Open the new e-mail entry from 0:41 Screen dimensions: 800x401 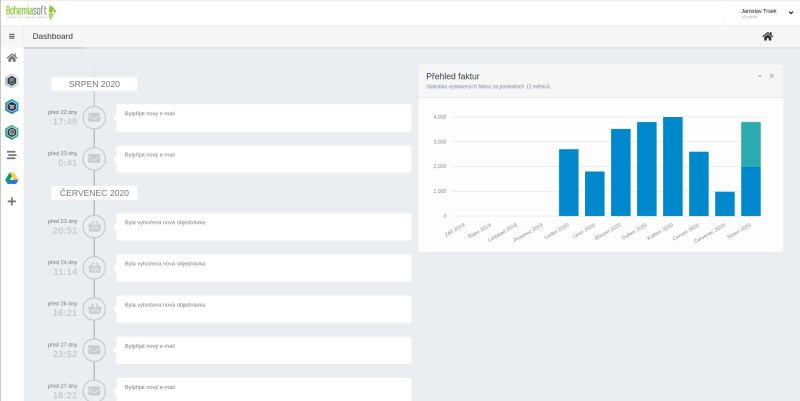[263, 158]
